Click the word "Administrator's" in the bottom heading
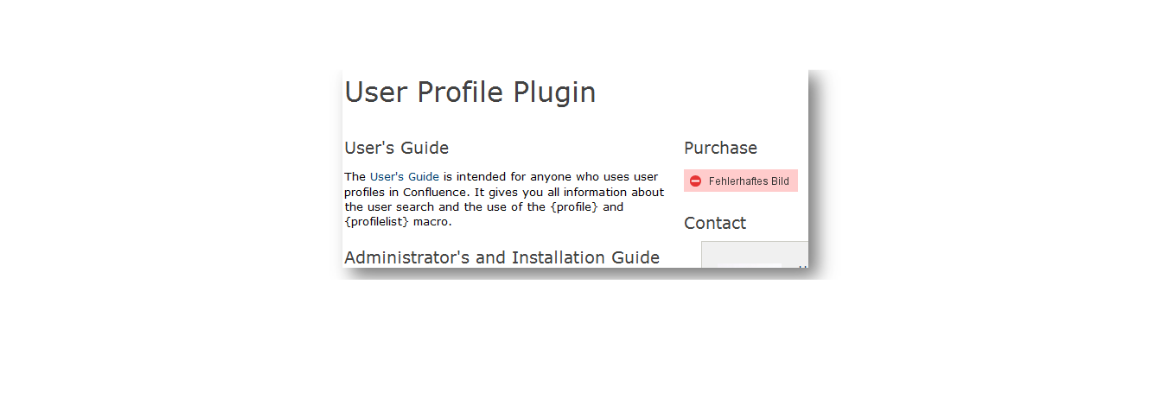 [x=407, y=258]
